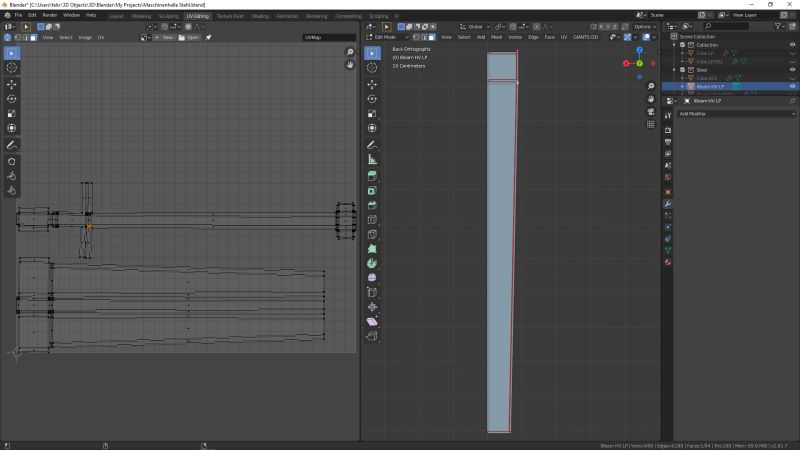Viewport: 800px width, 450px height.
Task: Open the viewport overlays dropdown arrow
Action: (x=654, y=37)
